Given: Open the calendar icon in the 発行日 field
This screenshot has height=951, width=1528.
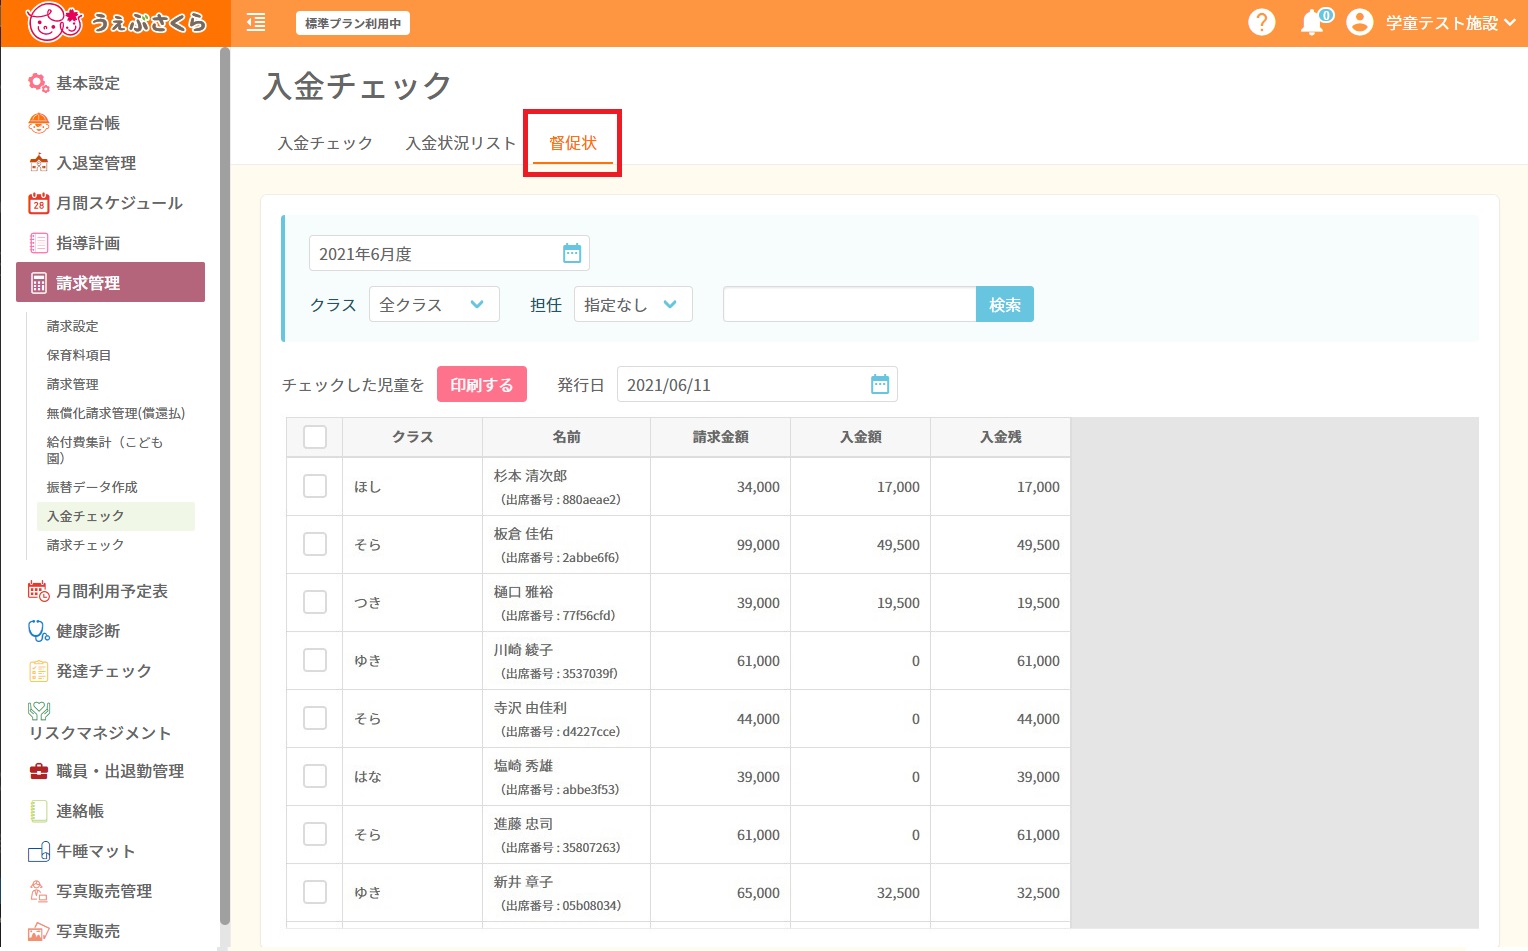Looking at the screenshot, I should [x=880, y=384].
